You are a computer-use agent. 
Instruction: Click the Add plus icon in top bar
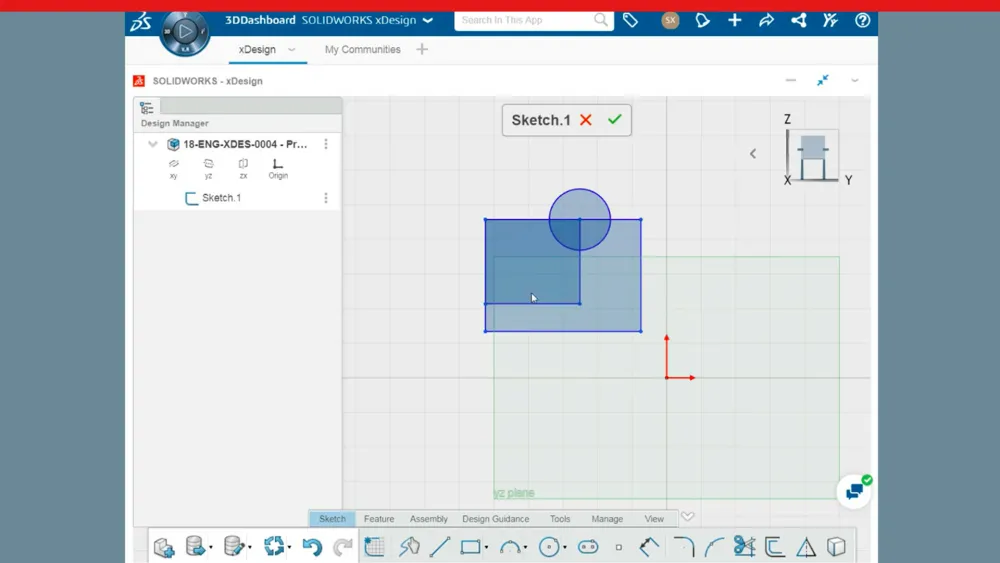tap(735, 20)
